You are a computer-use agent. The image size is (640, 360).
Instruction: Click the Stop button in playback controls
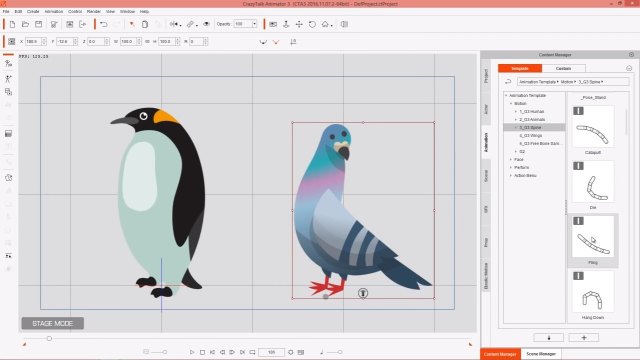[202, 352]
